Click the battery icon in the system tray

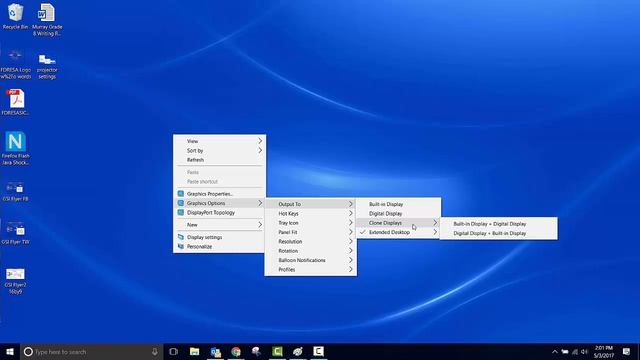pyautogui.click(x=565, y=351)
